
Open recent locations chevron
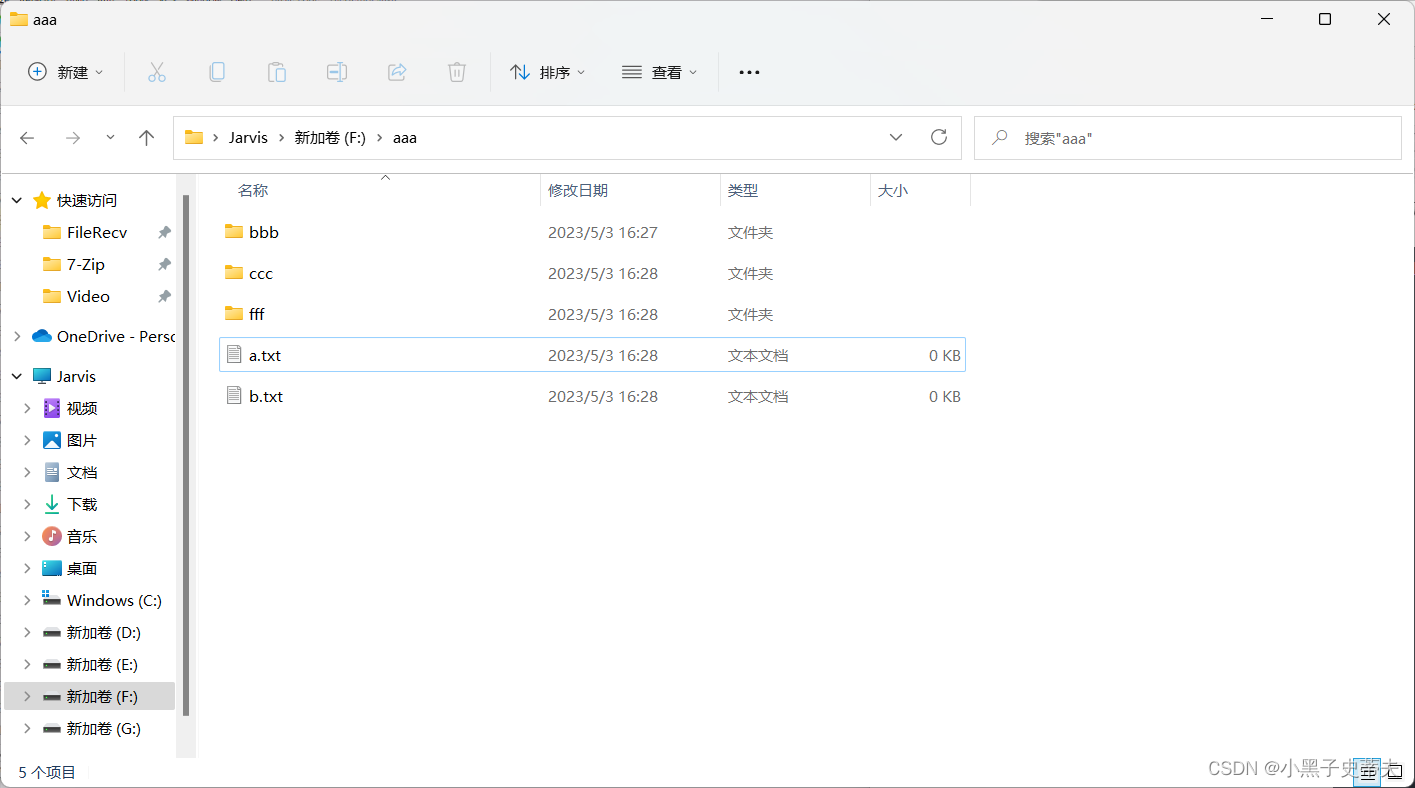tap(110, 137)
